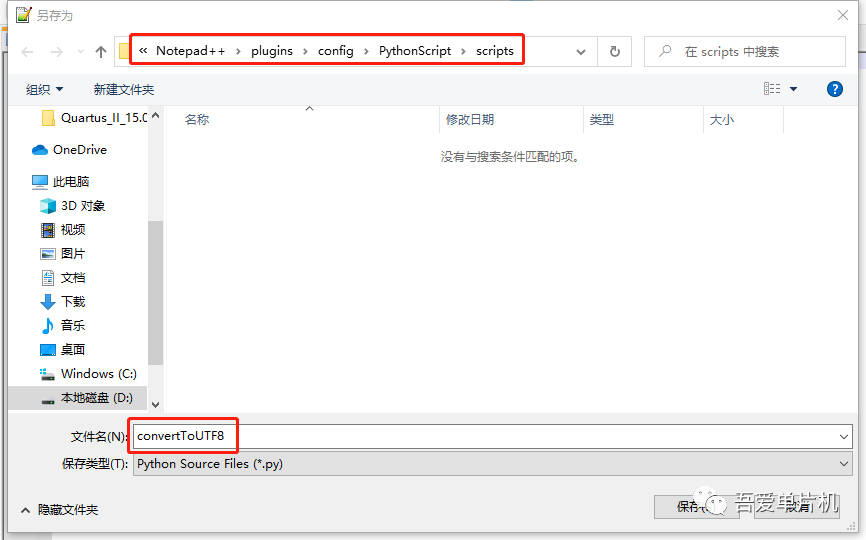Open 桌面 folder in the sidebar
Image resolution: width=866 pixels, height=540 pixels.
click(x=63, y=350)
